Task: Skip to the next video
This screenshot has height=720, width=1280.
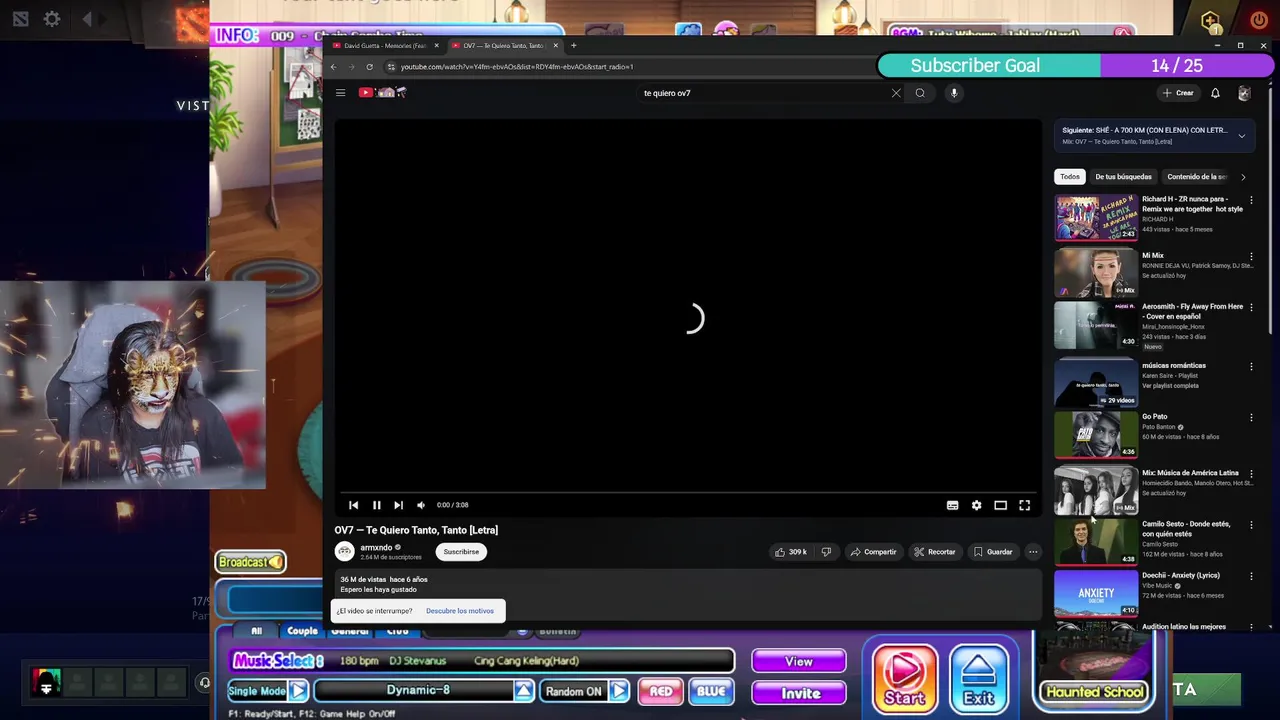Action: tap(398, 505)
